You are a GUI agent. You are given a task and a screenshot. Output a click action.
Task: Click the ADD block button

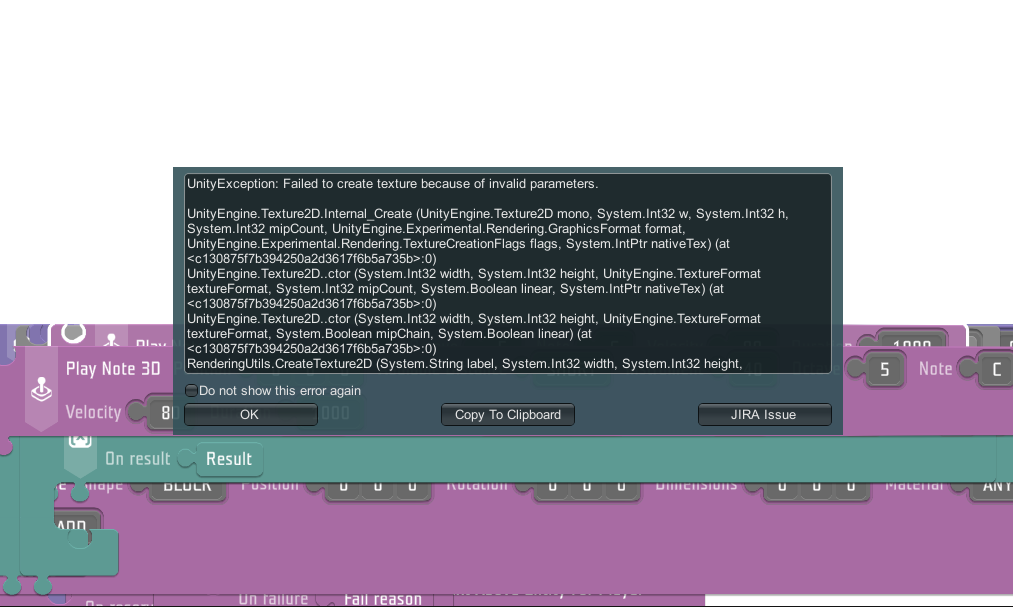[x=71, y=526]
